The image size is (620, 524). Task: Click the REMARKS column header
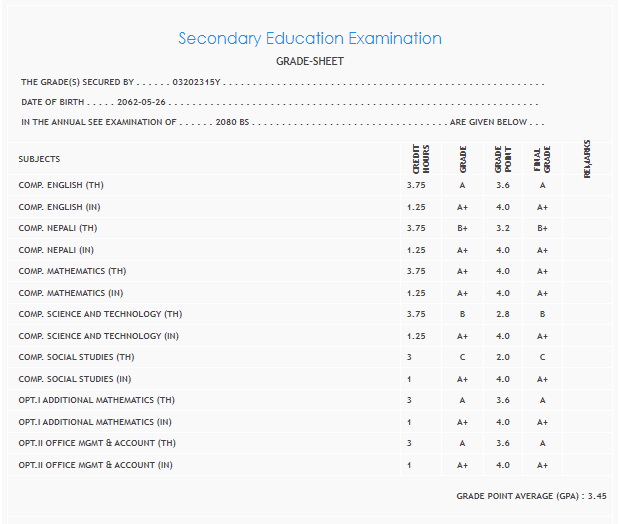tap(586, 159)
